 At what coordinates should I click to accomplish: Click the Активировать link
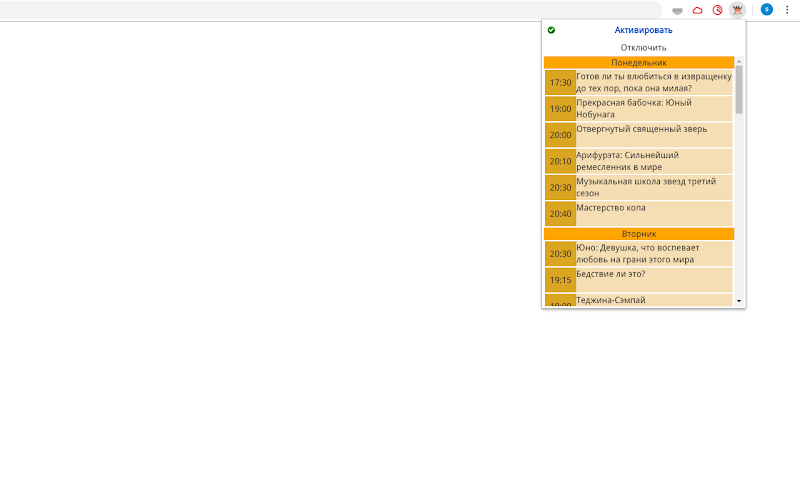(x=643, y=30)
